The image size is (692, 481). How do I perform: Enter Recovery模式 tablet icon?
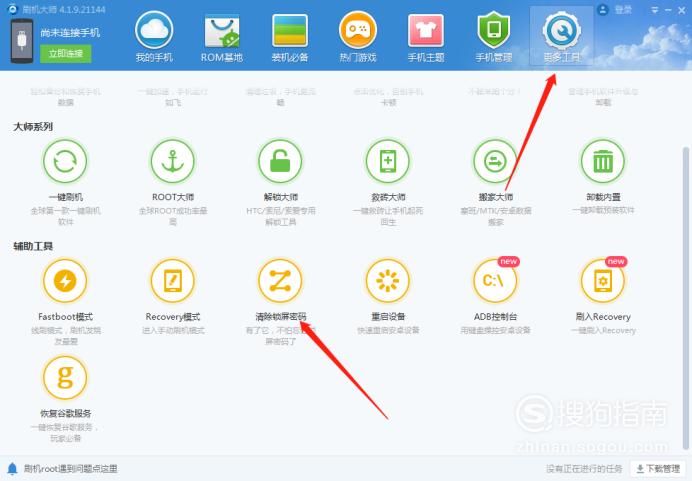[x=173, y=281]
